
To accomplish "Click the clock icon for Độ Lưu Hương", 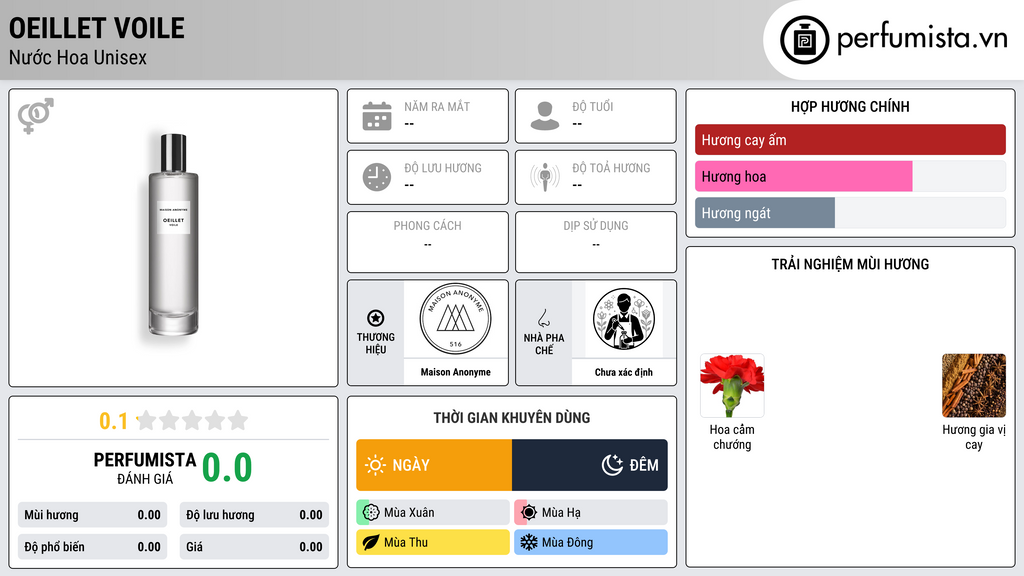I will tap(377, 177).
